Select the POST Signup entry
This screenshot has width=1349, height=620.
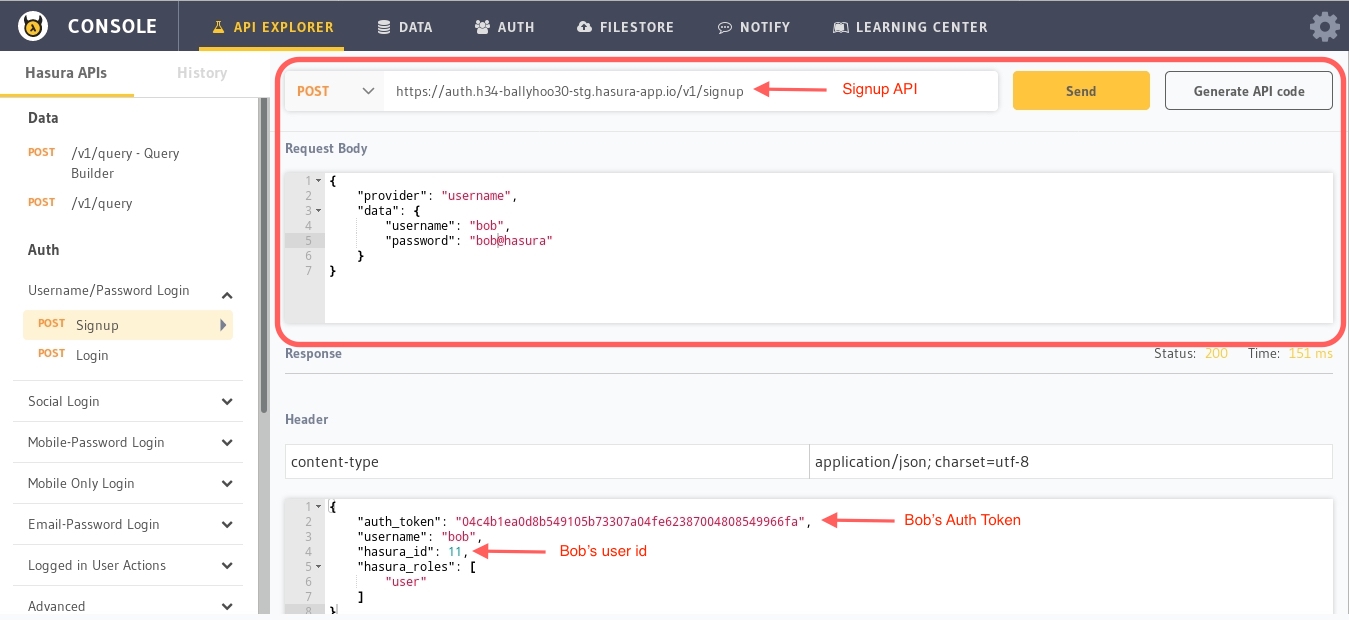[128, 325]
